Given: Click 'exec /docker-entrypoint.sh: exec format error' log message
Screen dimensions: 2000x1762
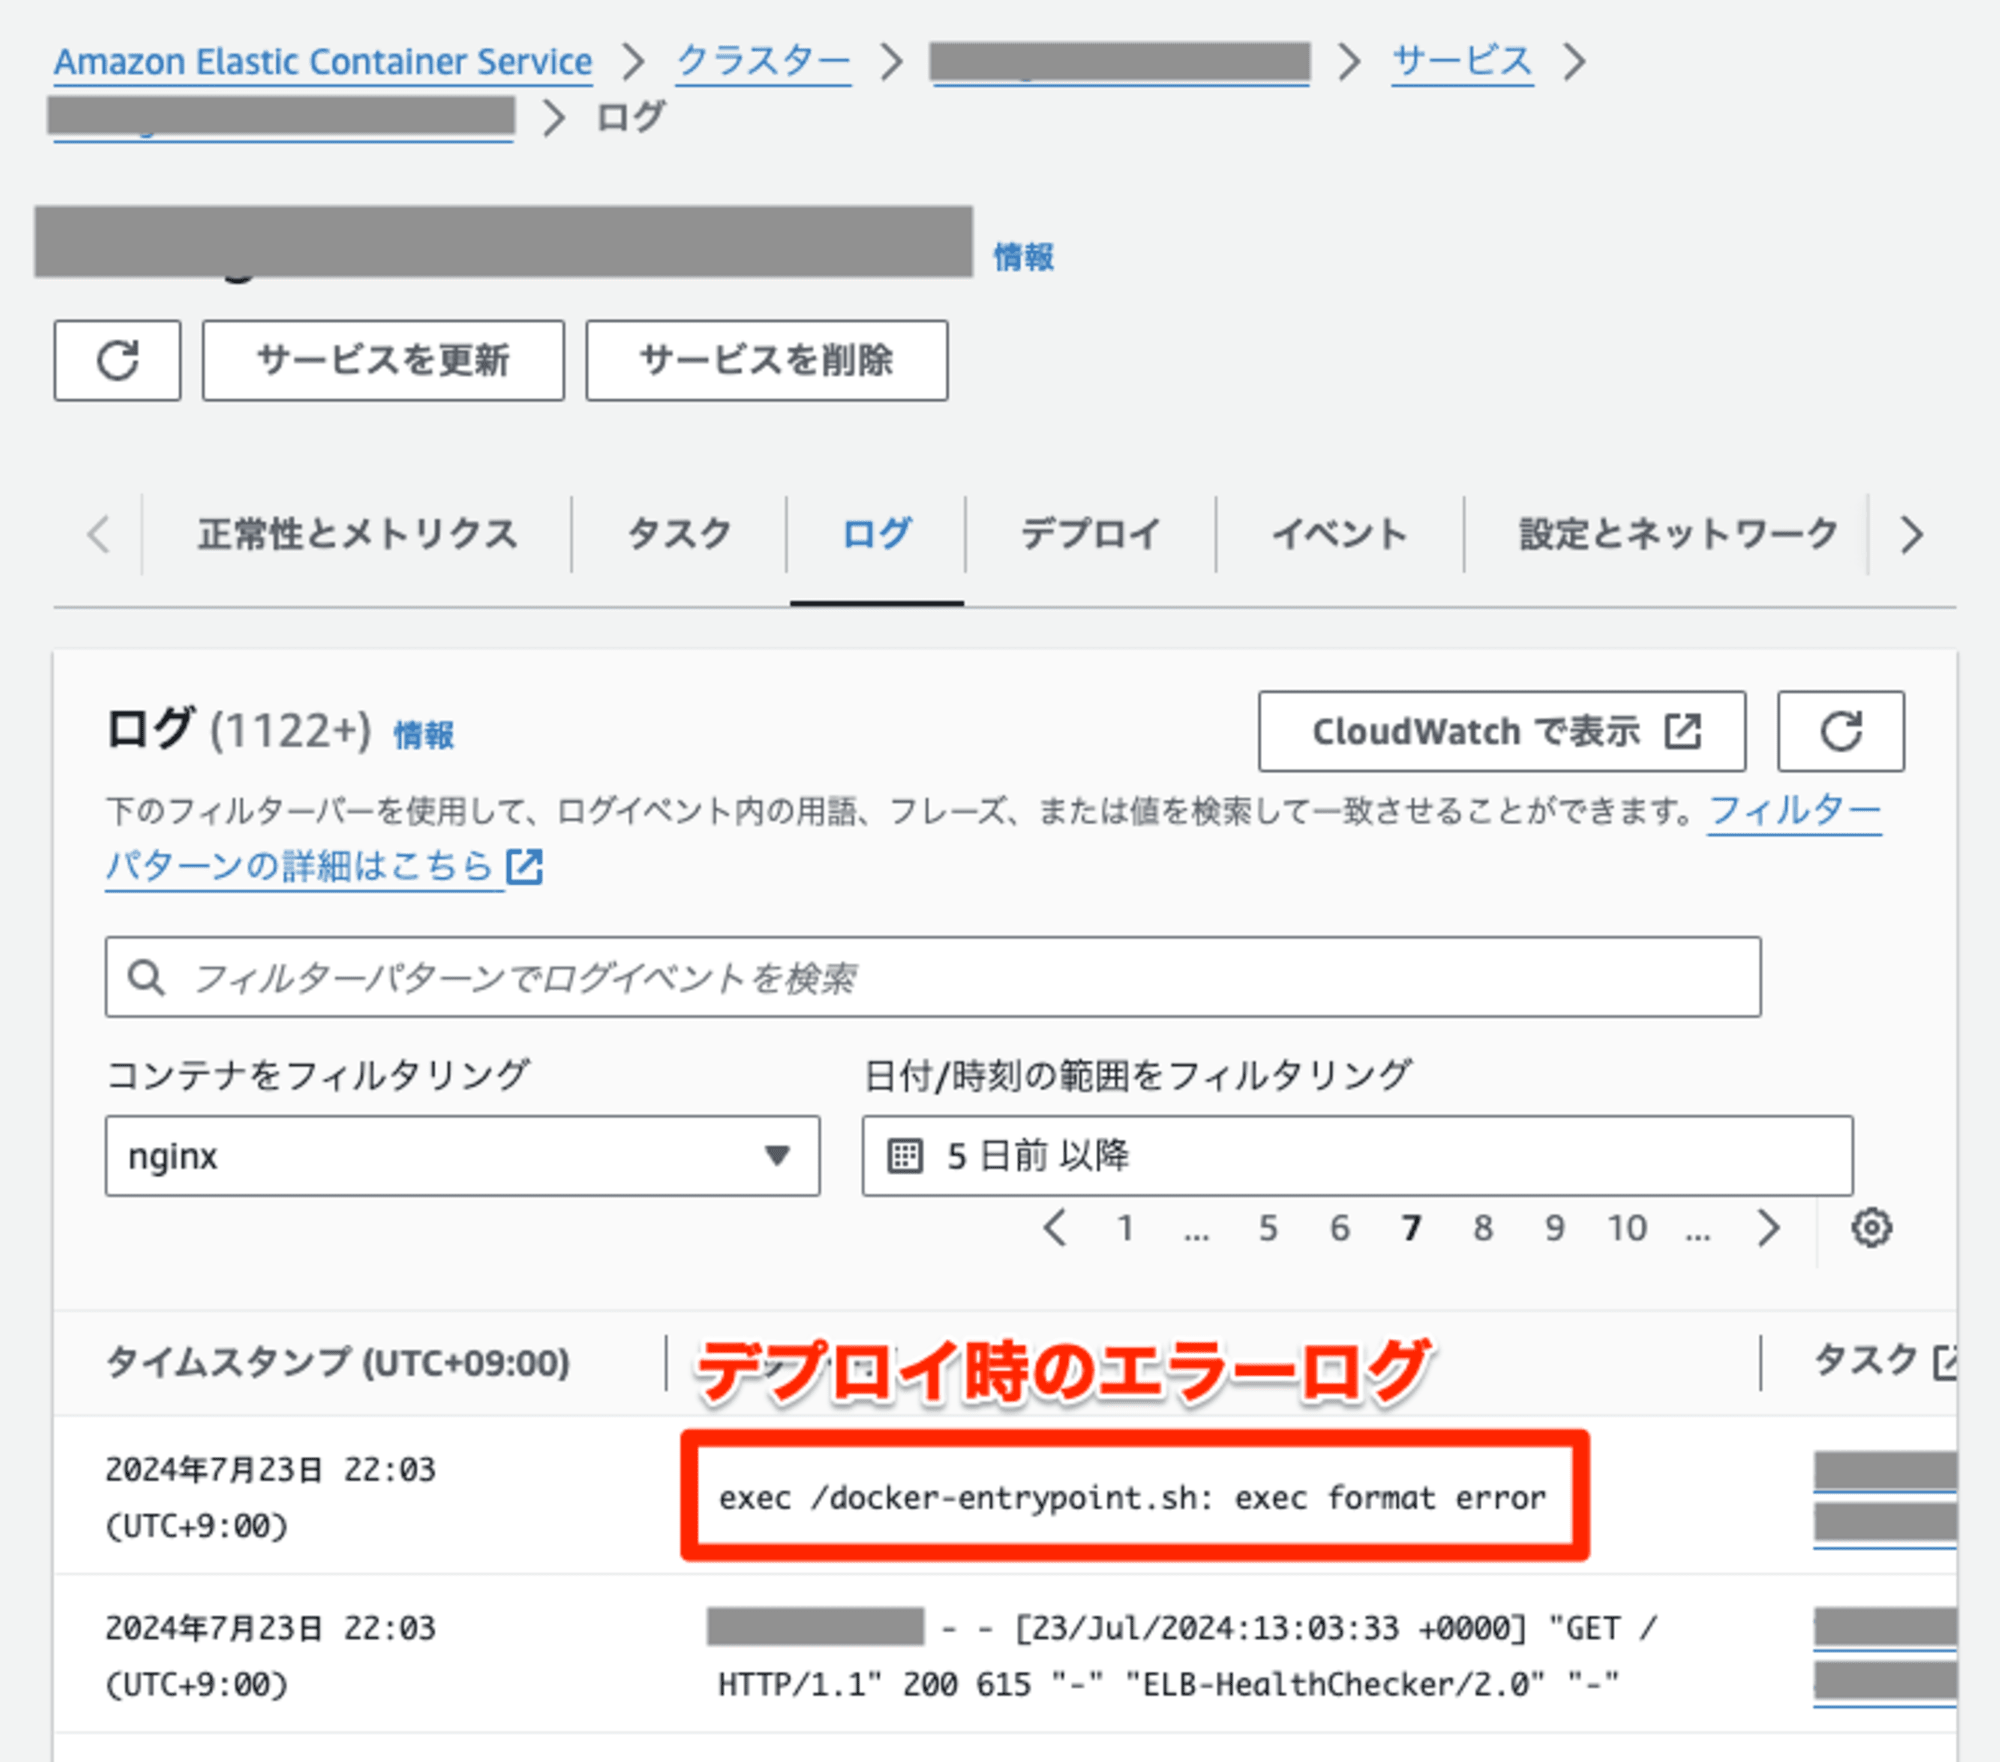Looking at the screenshot, I should click(1132, 1498).
